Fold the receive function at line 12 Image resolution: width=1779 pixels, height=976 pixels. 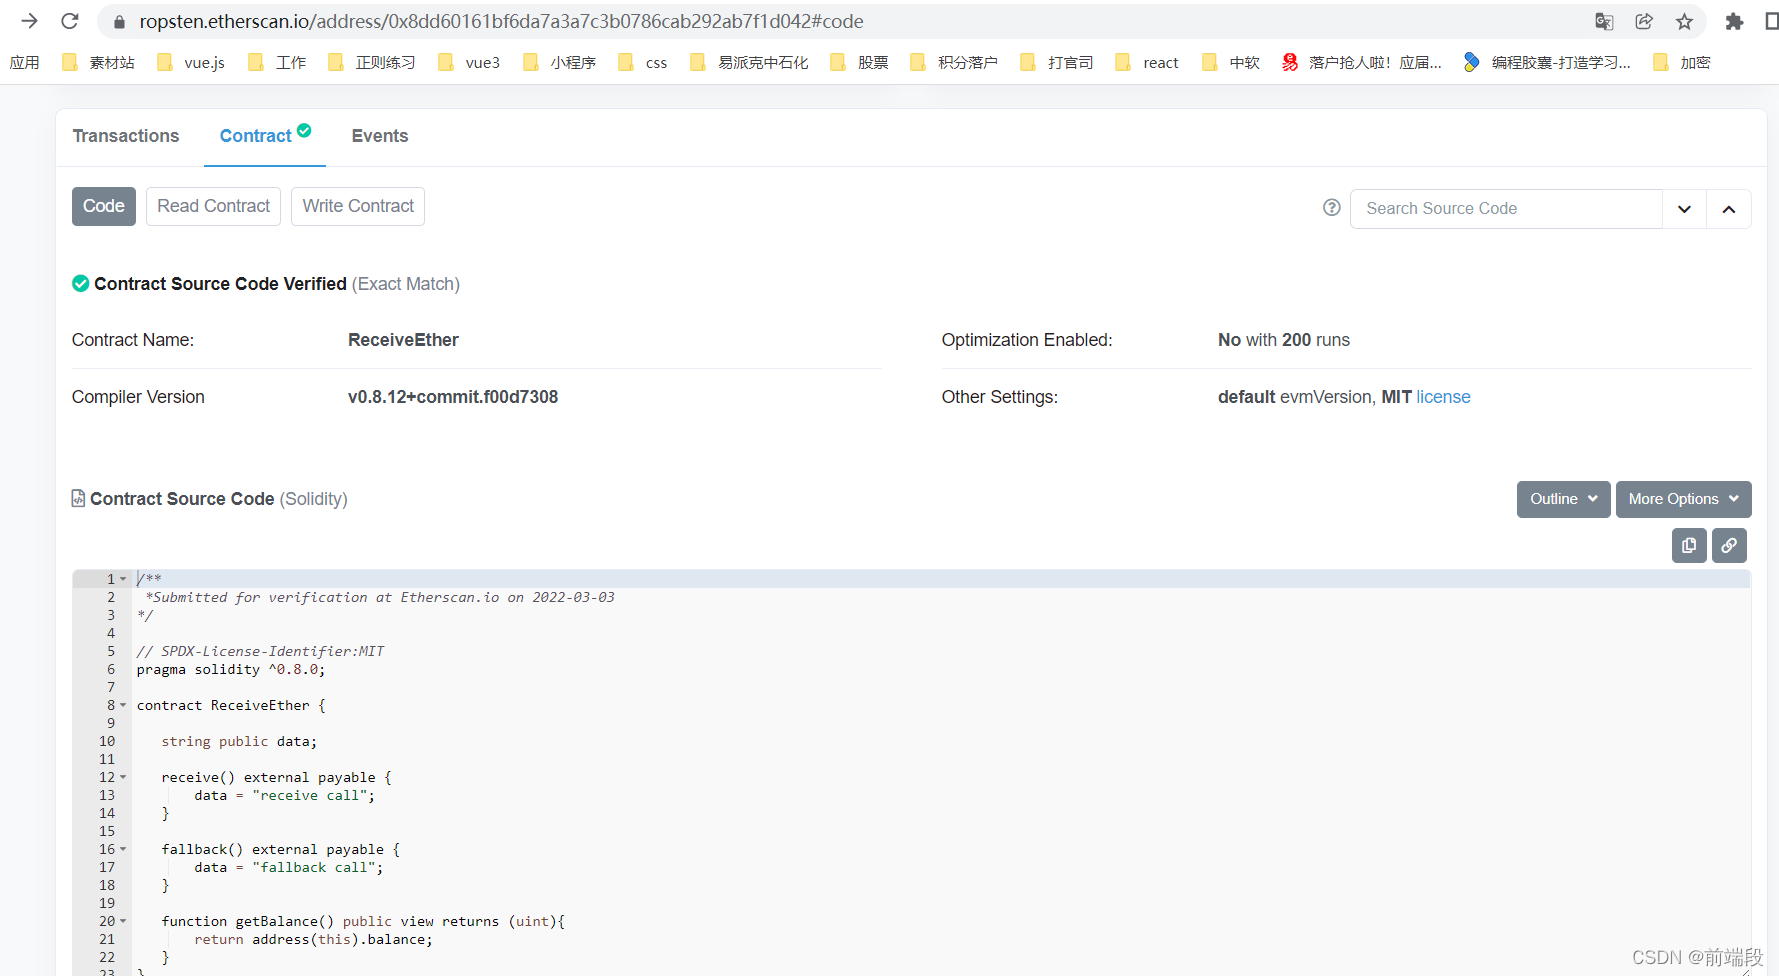[123, 777]
